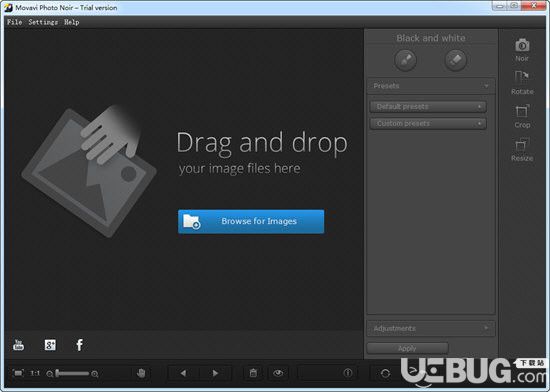Open the Resize tool

tap(522, 150)
